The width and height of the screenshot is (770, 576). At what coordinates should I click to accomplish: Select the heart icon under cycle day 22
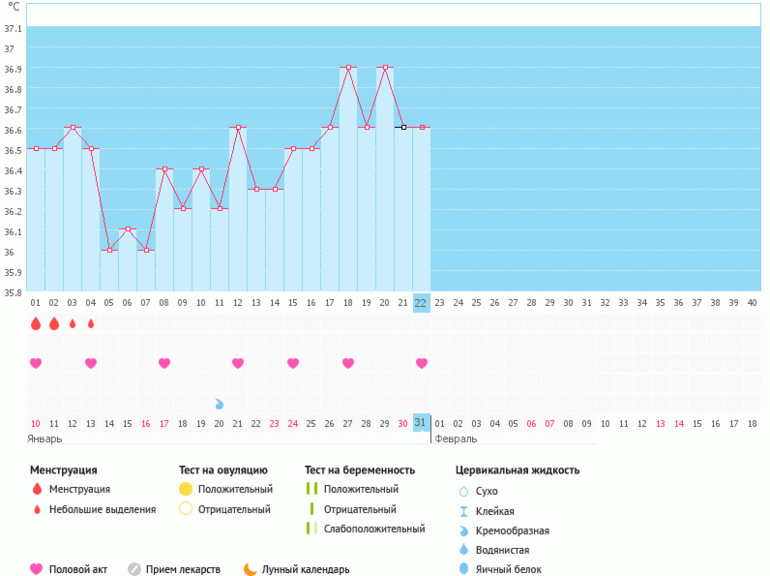(421, 363)
